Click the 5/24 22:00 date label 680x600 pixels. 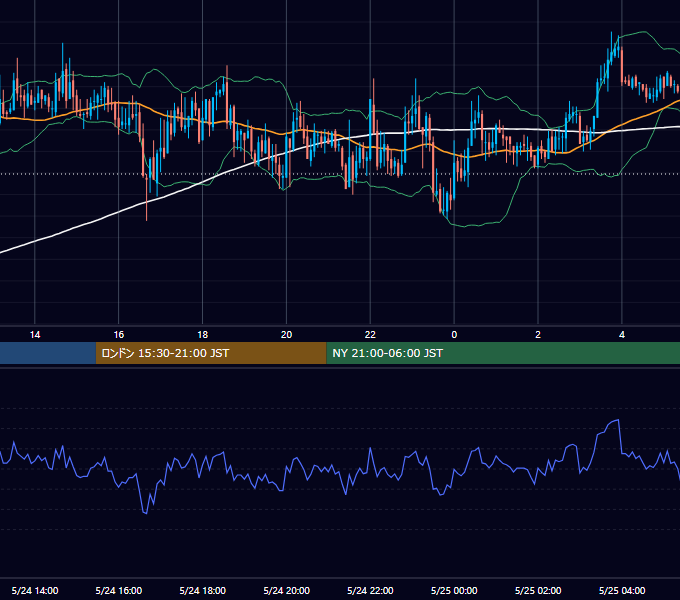point(370,590)
